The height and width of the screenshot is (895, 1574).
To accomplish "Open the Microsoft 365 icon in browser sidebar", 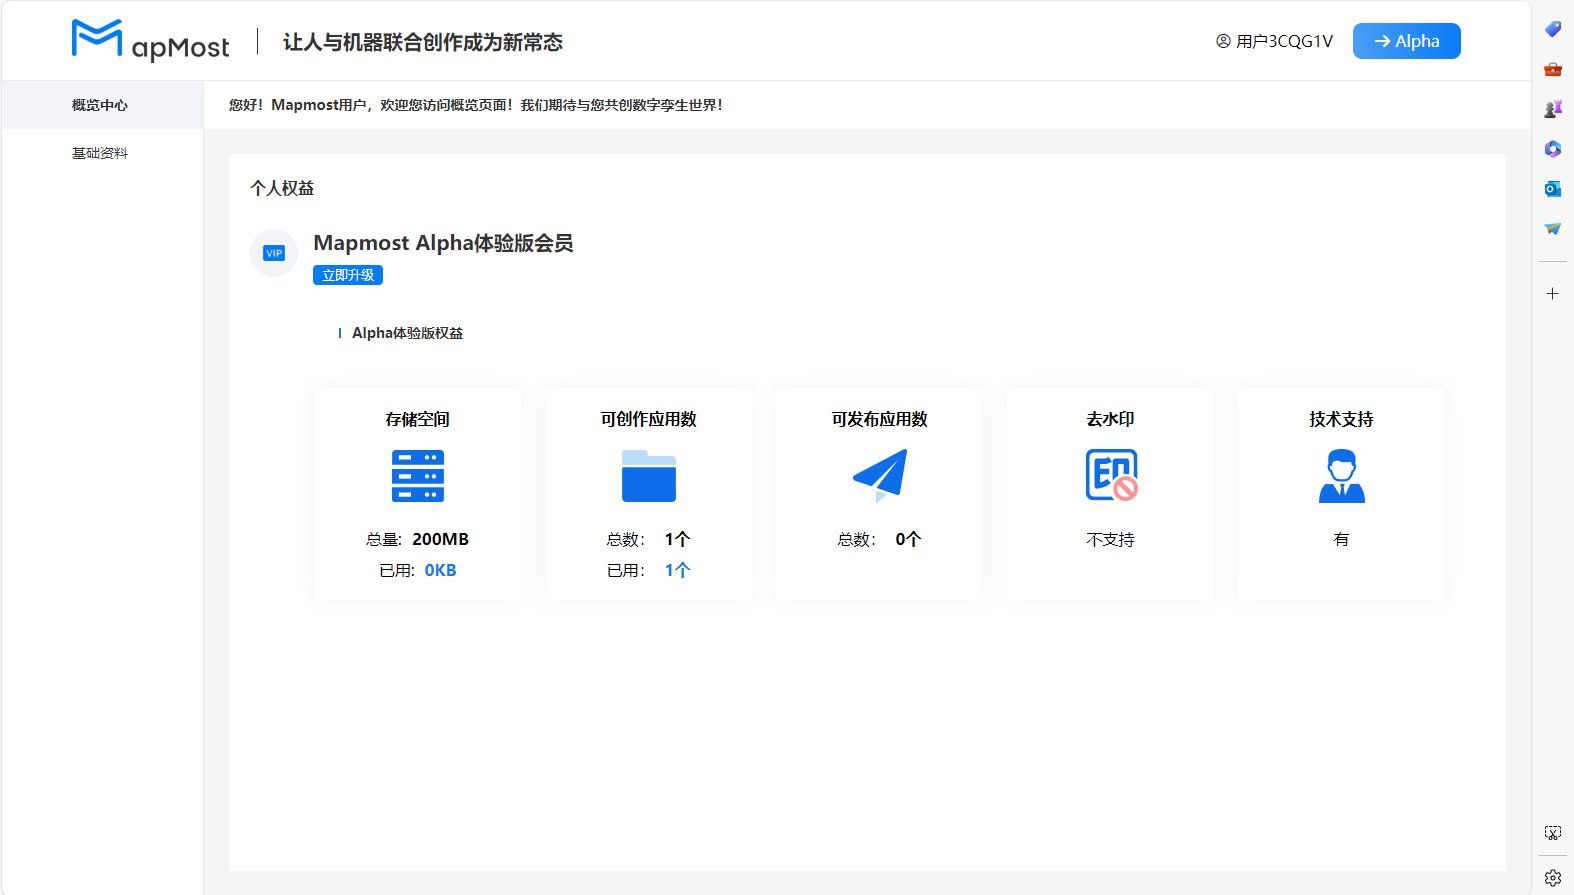I will 1553,149.
